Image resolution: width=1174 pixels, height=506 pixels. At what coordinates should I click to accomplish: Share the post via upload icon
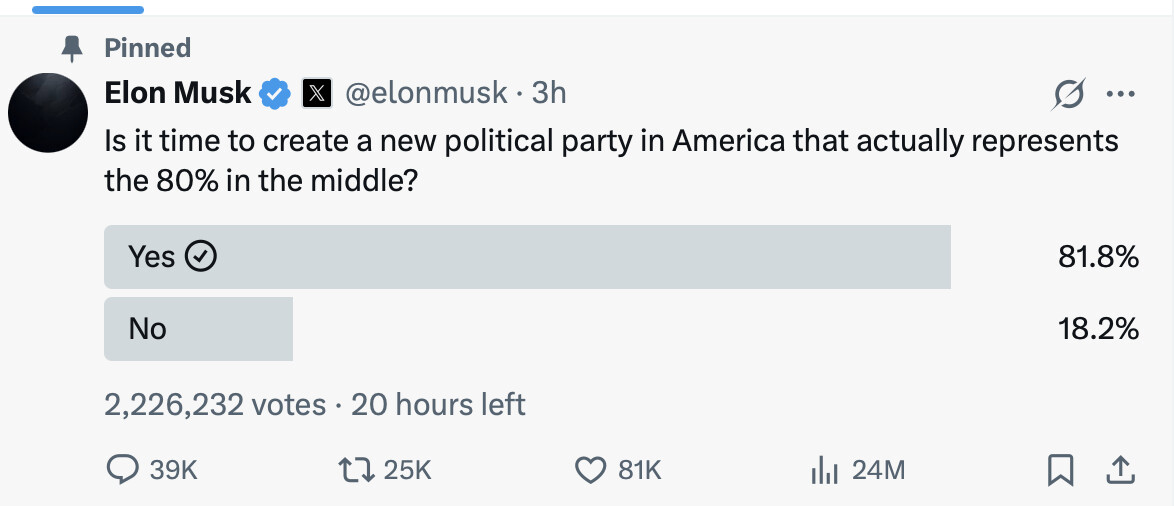[x=1121, y=469]
